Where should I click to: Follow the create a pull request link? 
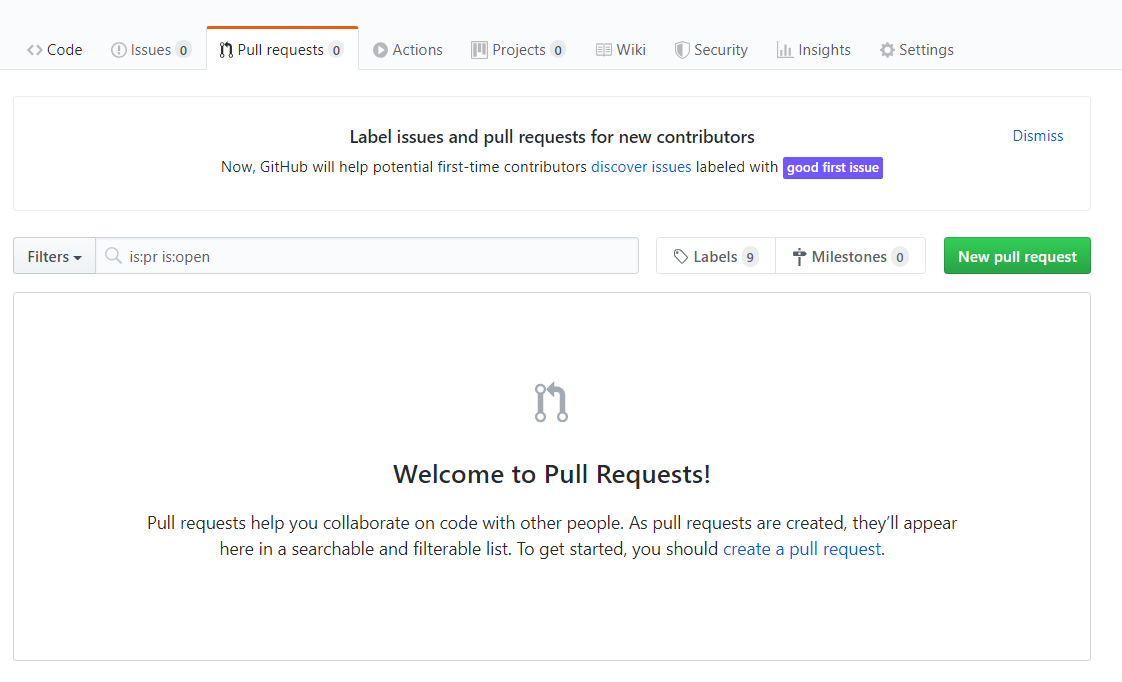click(x=802, y=549)
